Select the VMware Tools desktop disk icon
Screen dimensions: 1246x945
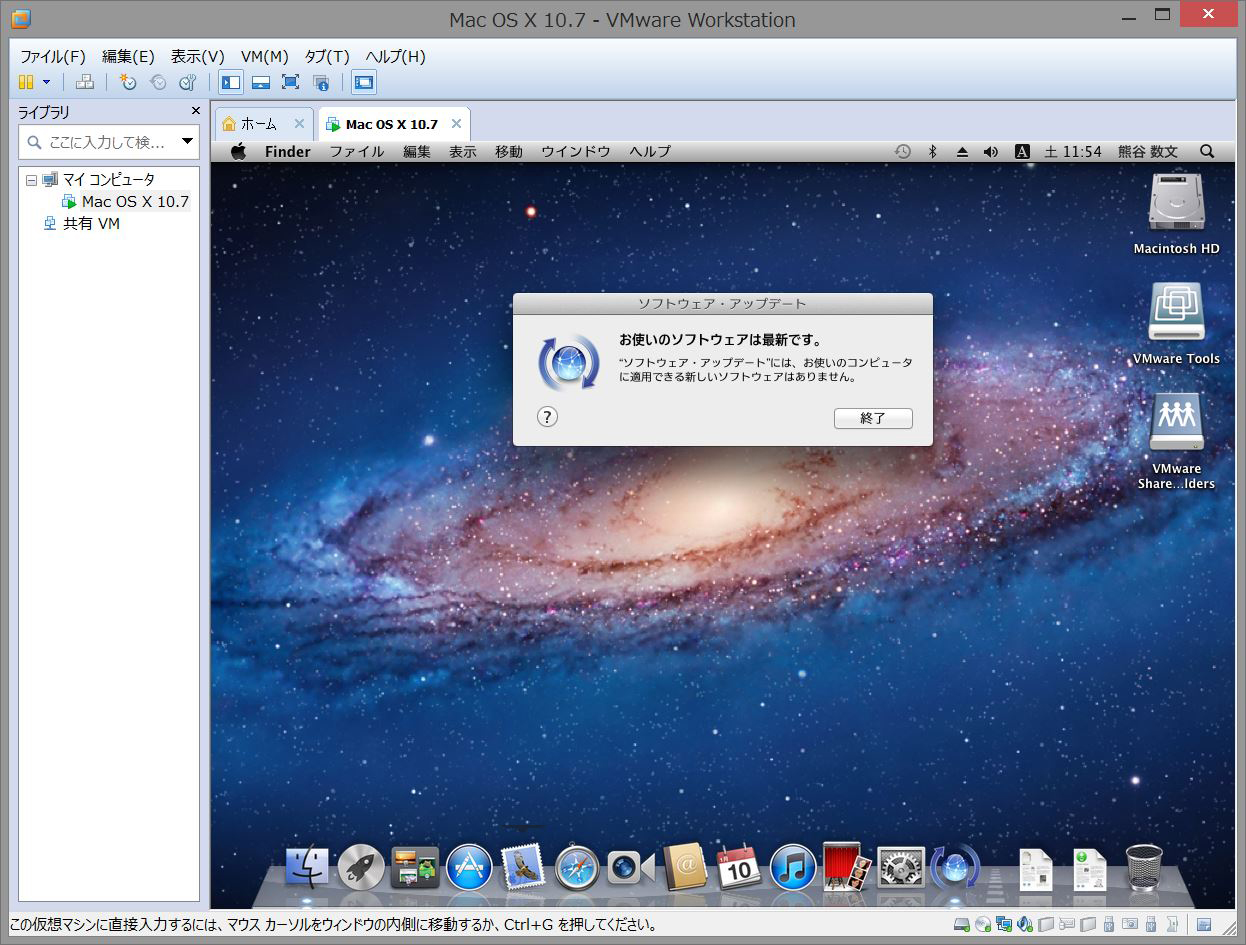pos(1176,323)
